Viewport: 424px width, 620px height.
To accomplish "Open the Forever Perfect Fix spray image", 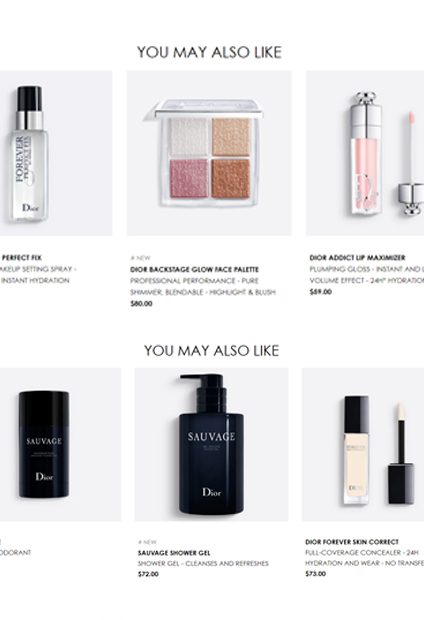I will [56, 153].
